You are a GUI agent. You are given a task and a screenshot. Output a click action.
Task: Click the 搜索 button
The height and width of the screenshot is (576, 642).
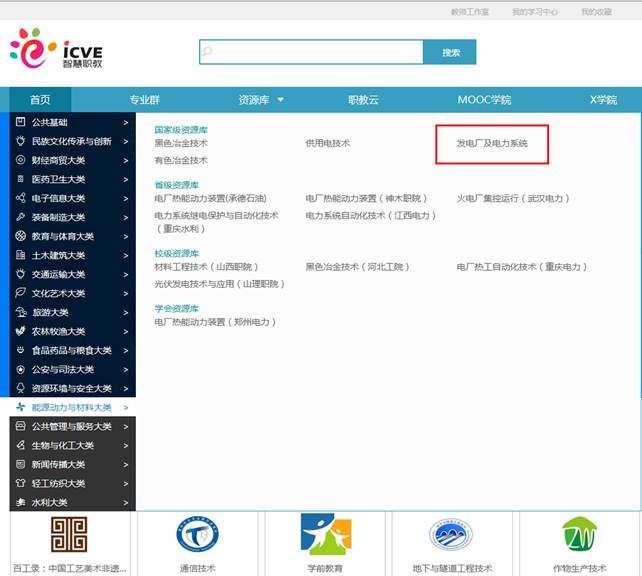click(450, 52)
